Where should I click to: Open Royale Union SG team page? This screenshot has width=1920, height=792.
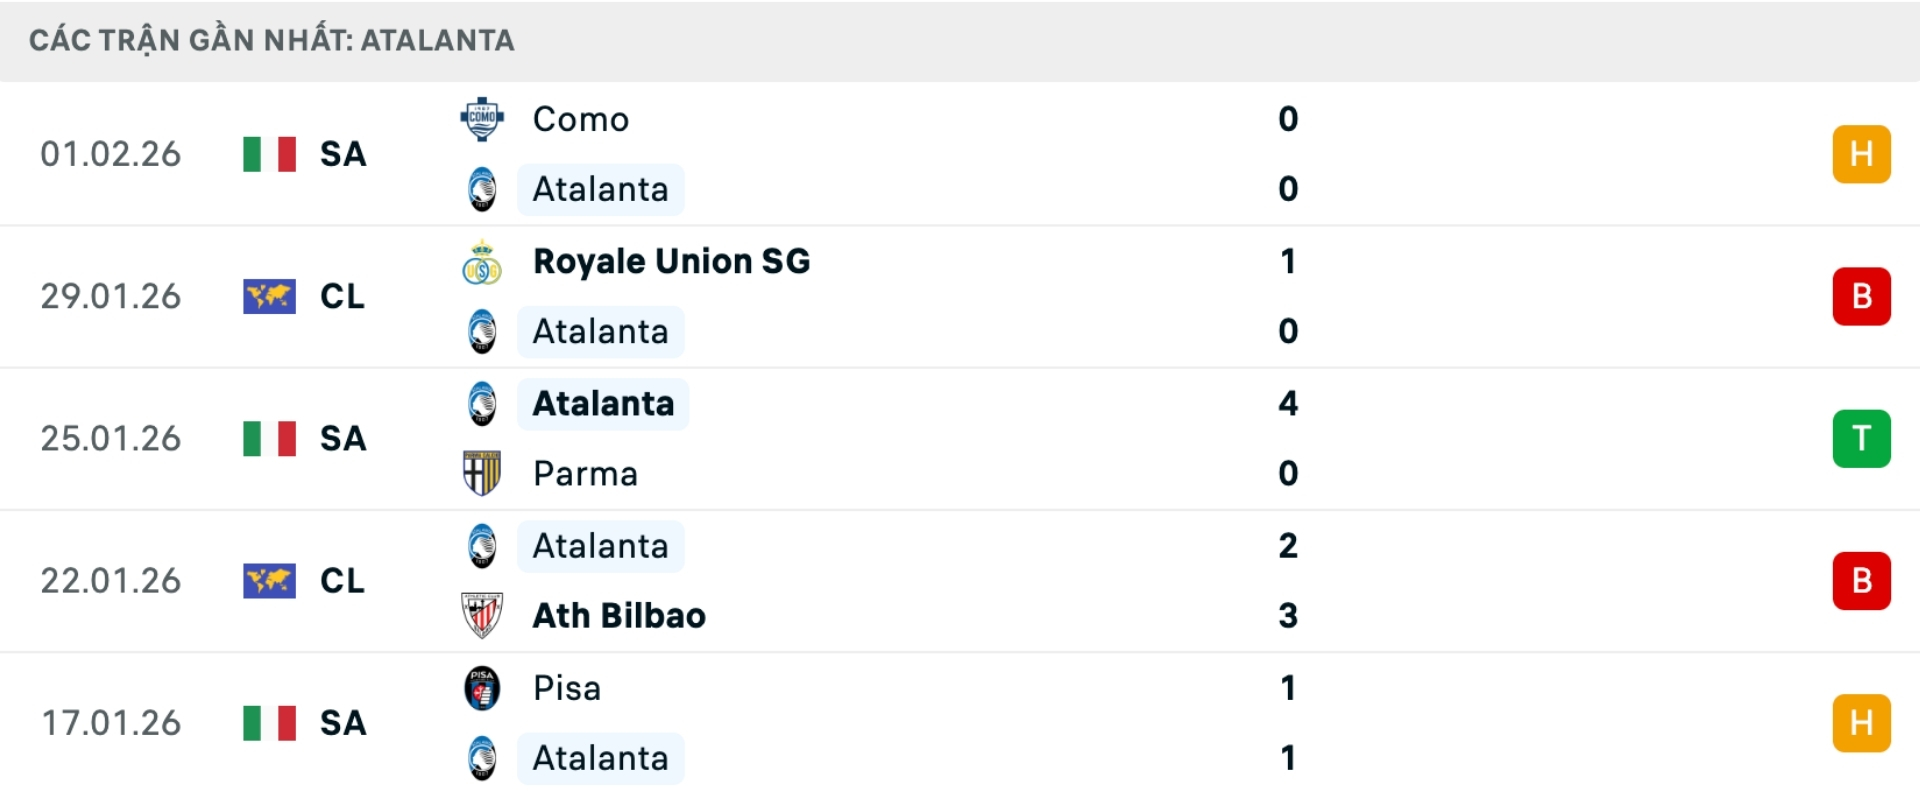point(671,261)
